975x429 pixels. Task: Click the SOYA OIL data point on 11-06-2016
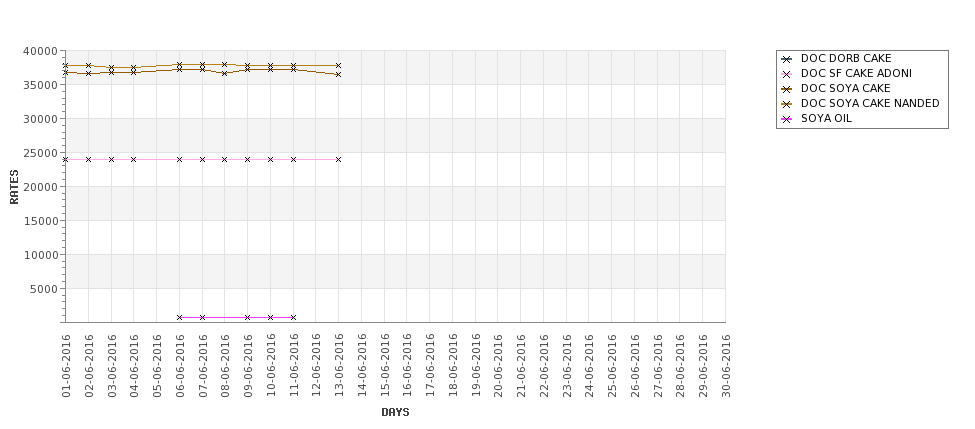[x=293, y=317]
